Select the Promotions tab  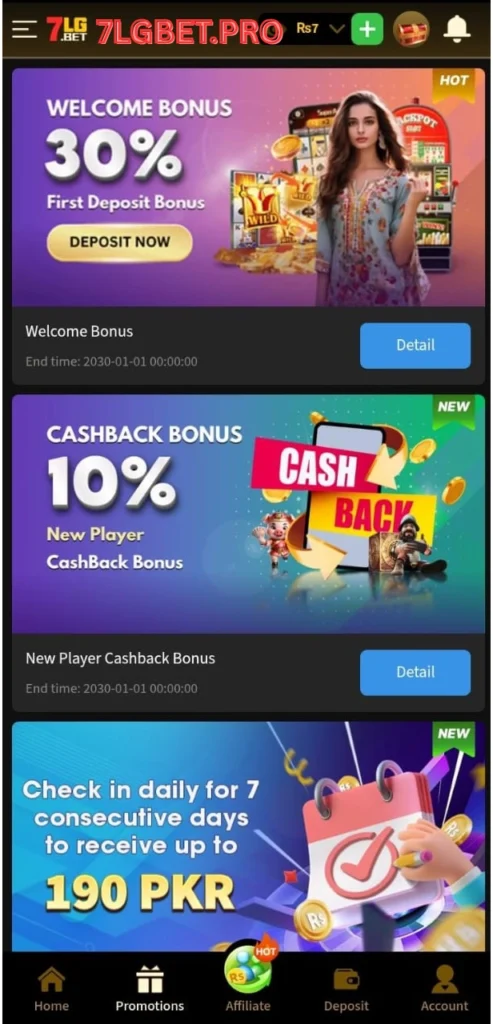click(150, 989)
